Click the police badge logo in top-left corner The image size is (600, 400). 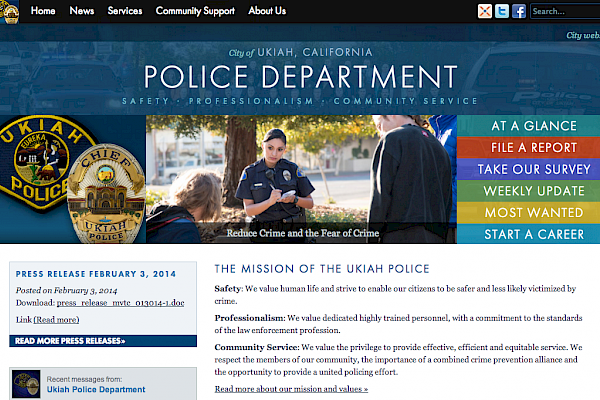11,11
